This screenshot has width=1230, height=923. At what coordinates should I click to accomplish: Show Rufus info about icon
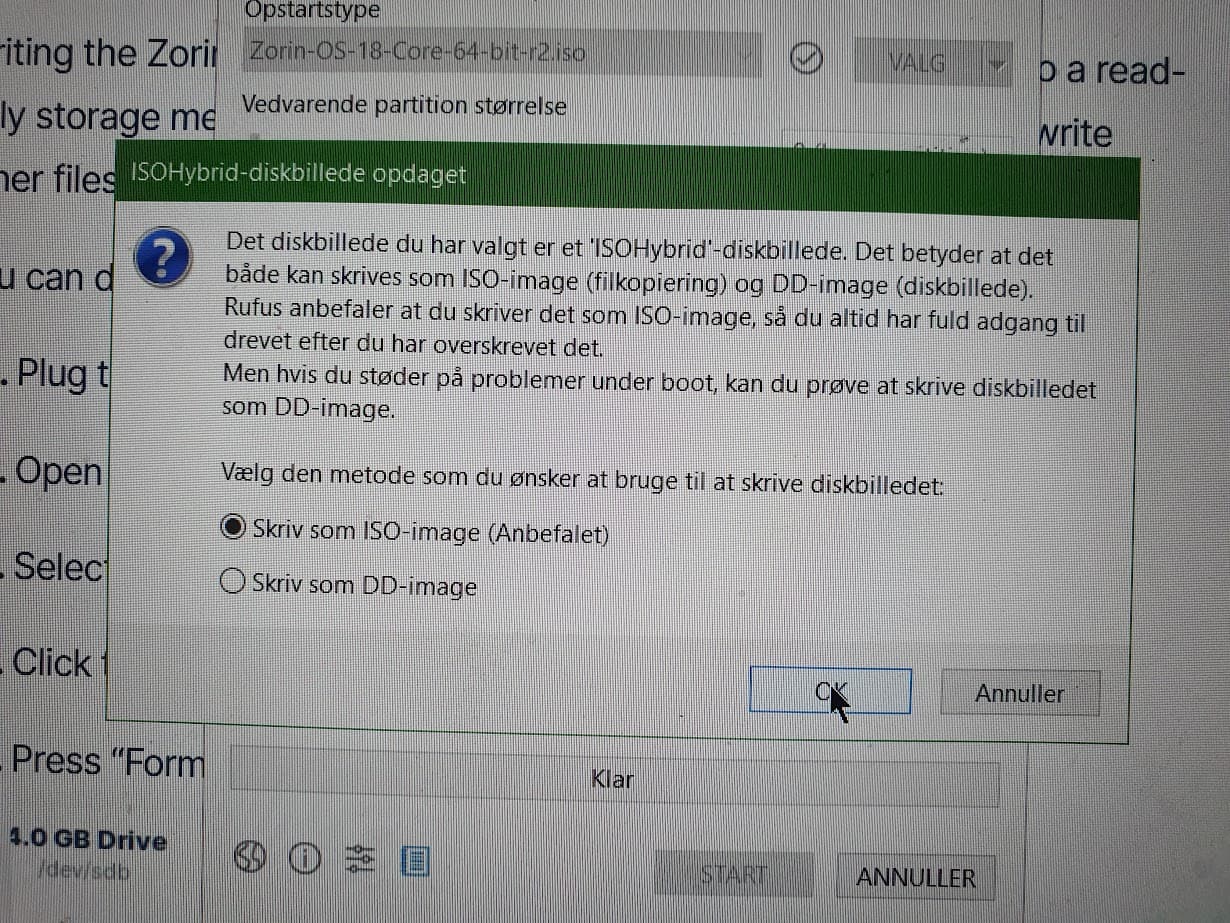coord(304,858)
